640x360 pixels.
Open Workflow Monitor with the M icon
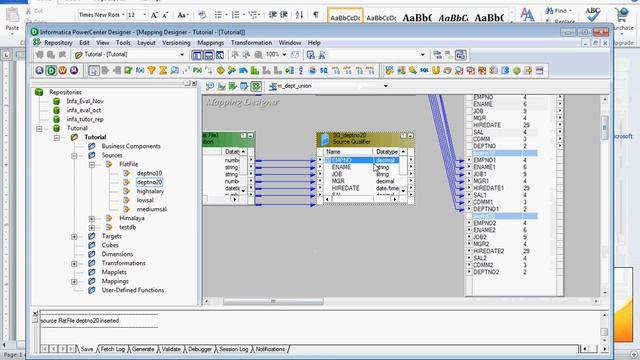[x=74, y=70]
